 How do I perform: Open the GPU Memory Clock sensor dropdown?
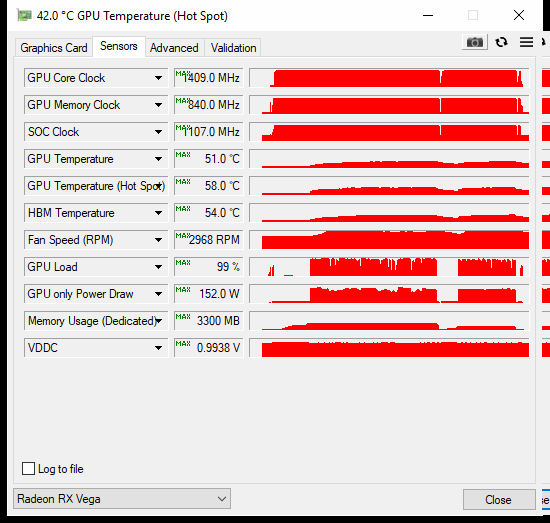pyautogui.click(x=159, y=105)
